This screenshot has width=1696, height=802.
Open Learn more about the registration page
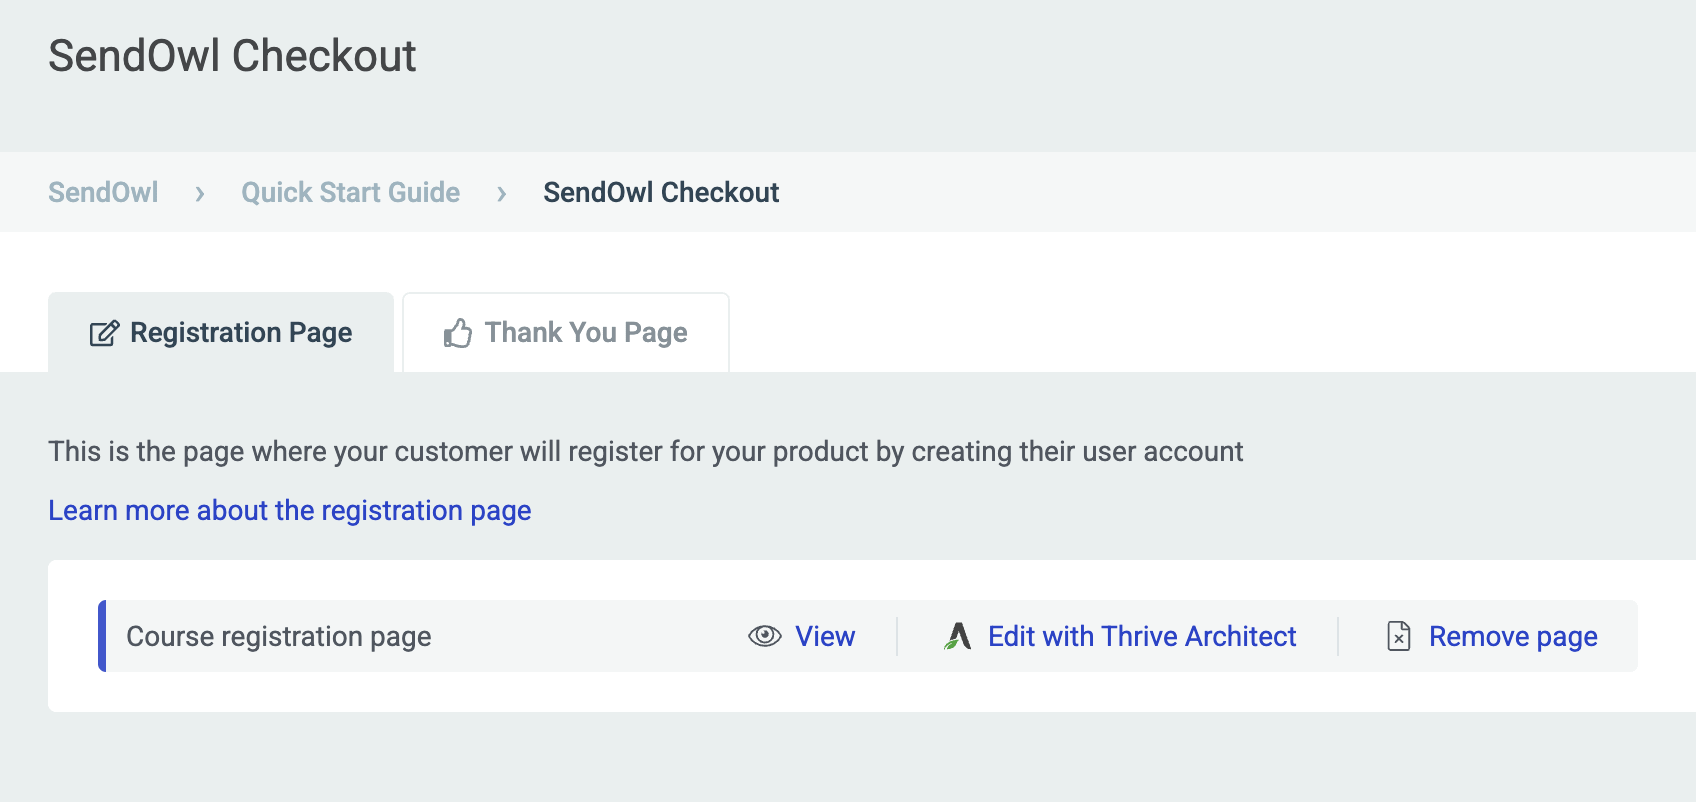[x=290, y=510]
